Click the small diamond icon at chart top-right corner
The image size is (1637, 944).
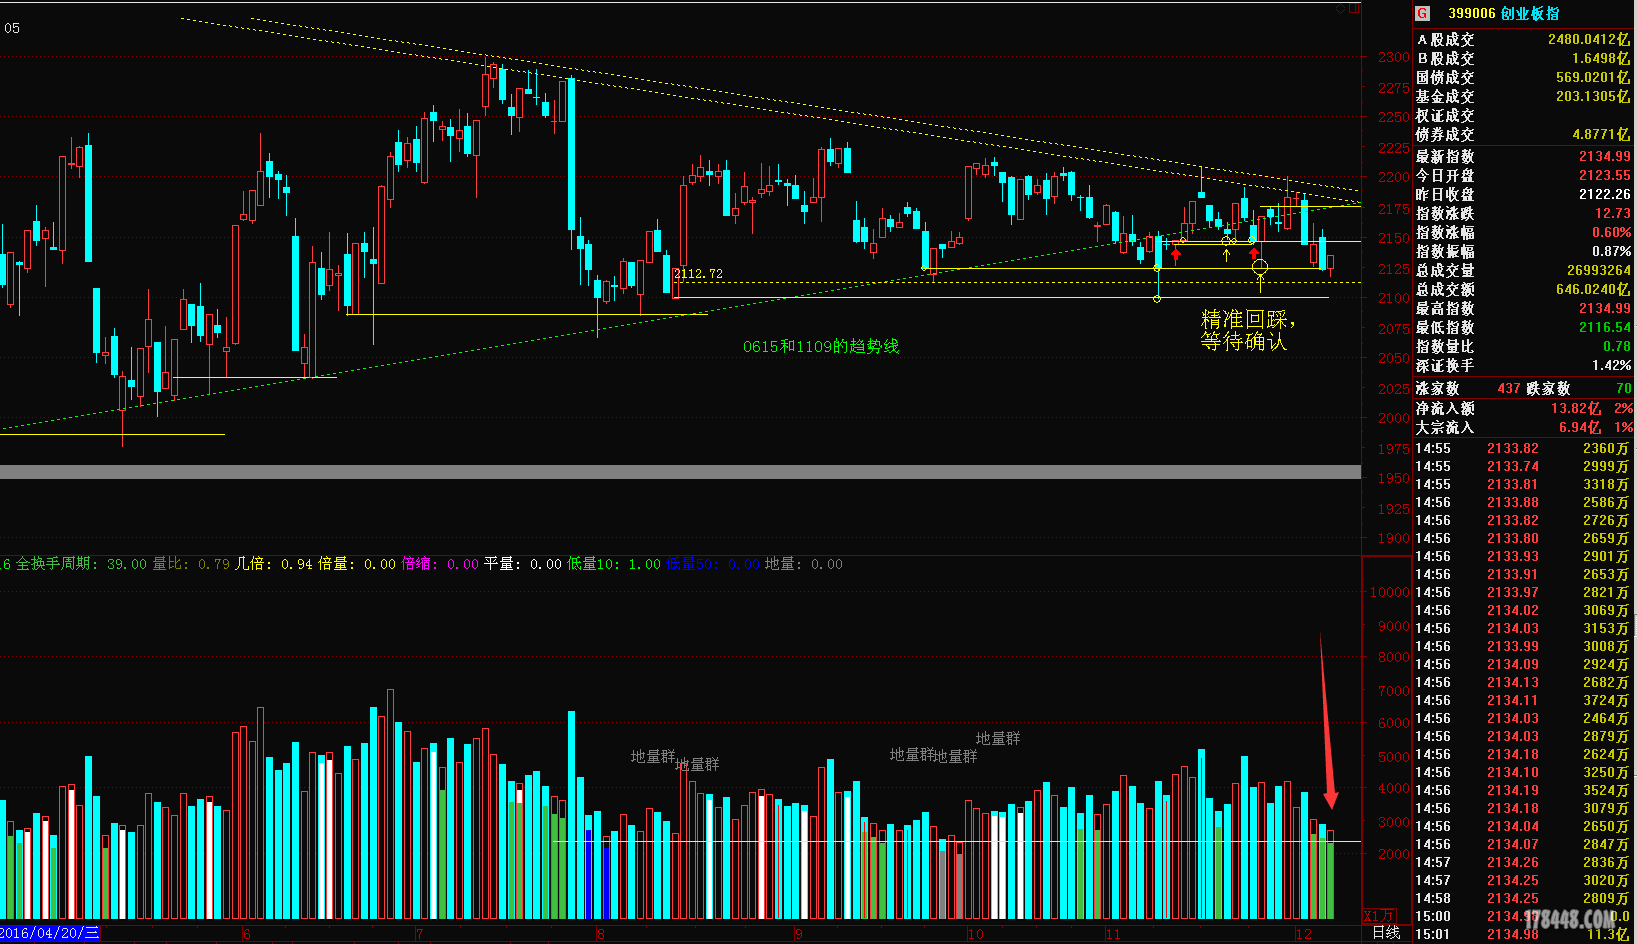[x=1341, y=8]
